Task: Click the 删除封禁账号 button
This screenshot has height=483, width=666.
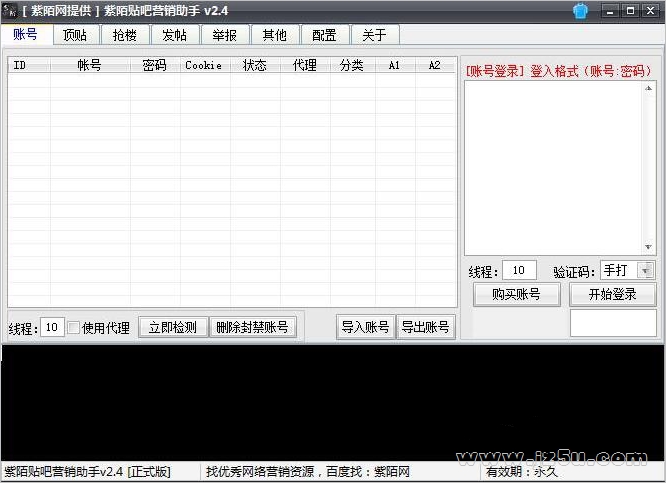Action: click(252, 327)
